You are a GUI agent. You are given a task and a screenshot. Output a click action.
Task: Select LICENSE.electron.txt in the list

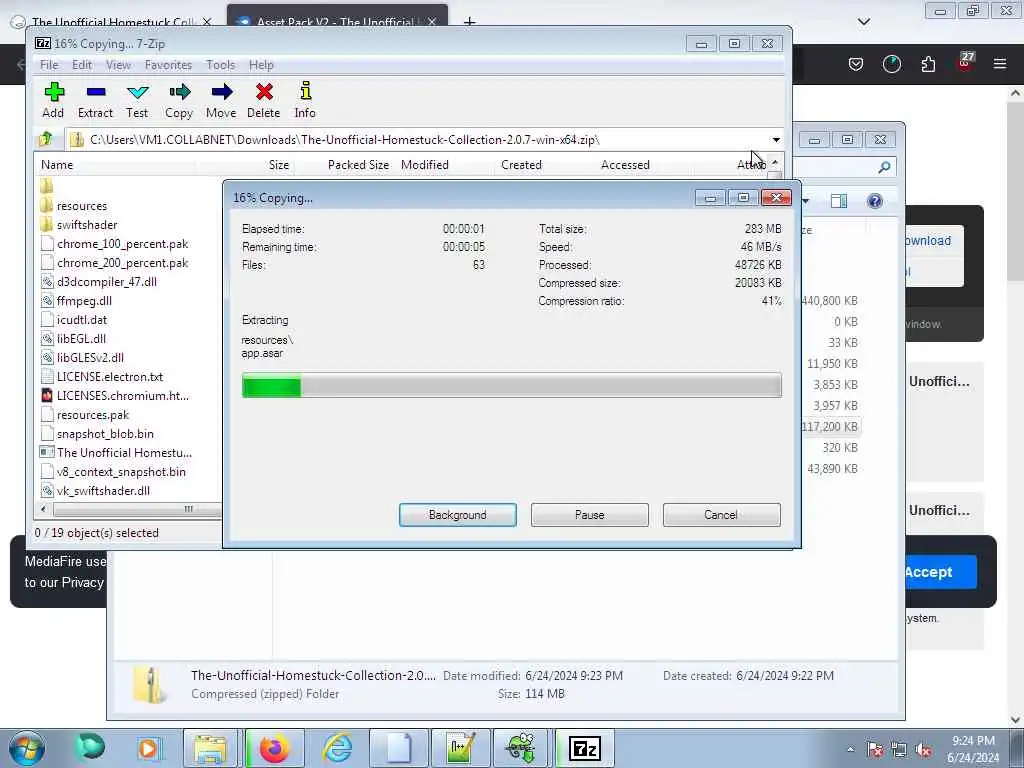(x=110, y=377)
